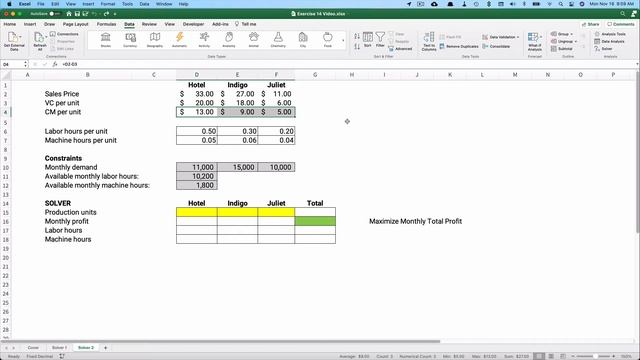Open the Tools menu in menu bar
Viewport: 640px width, 360px height.
point(127,4)
